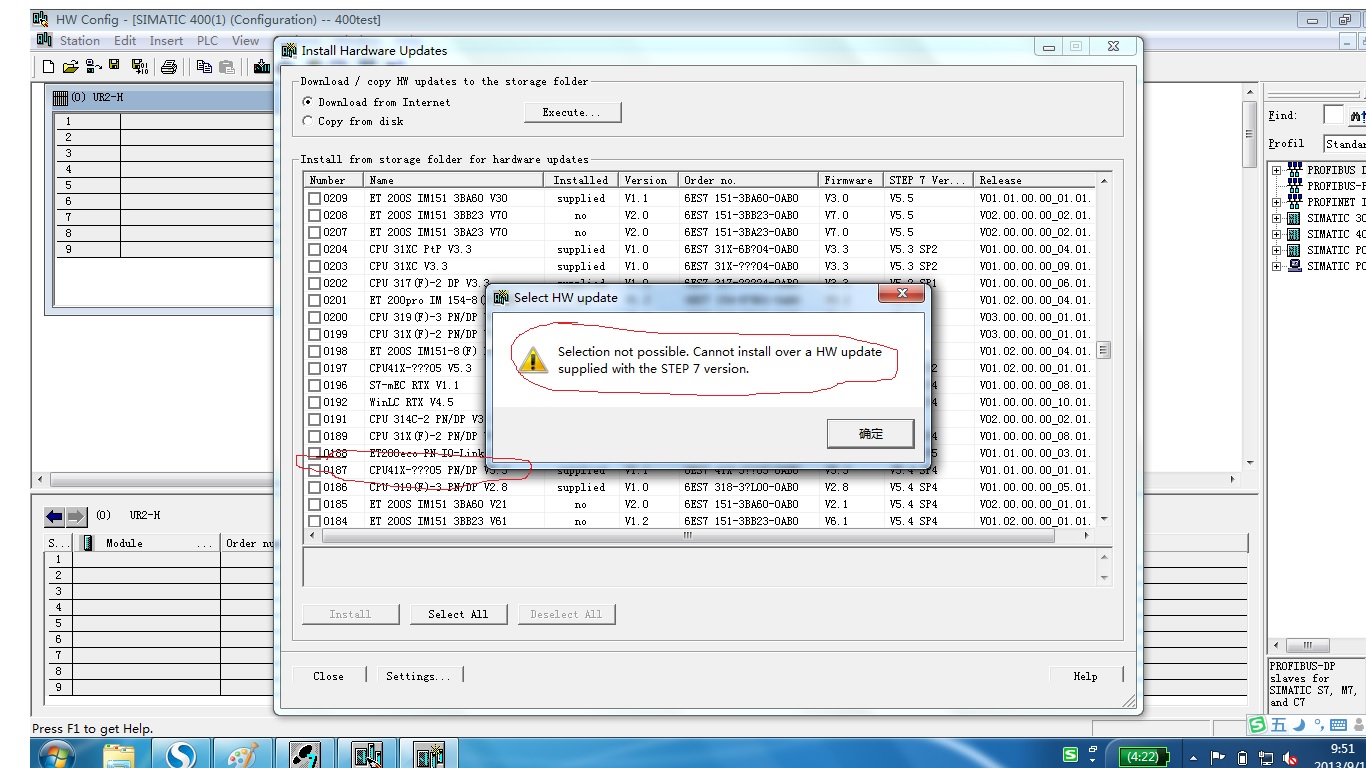Click the Open online station icon
The image size is (1366, 768).
point(93,67)
